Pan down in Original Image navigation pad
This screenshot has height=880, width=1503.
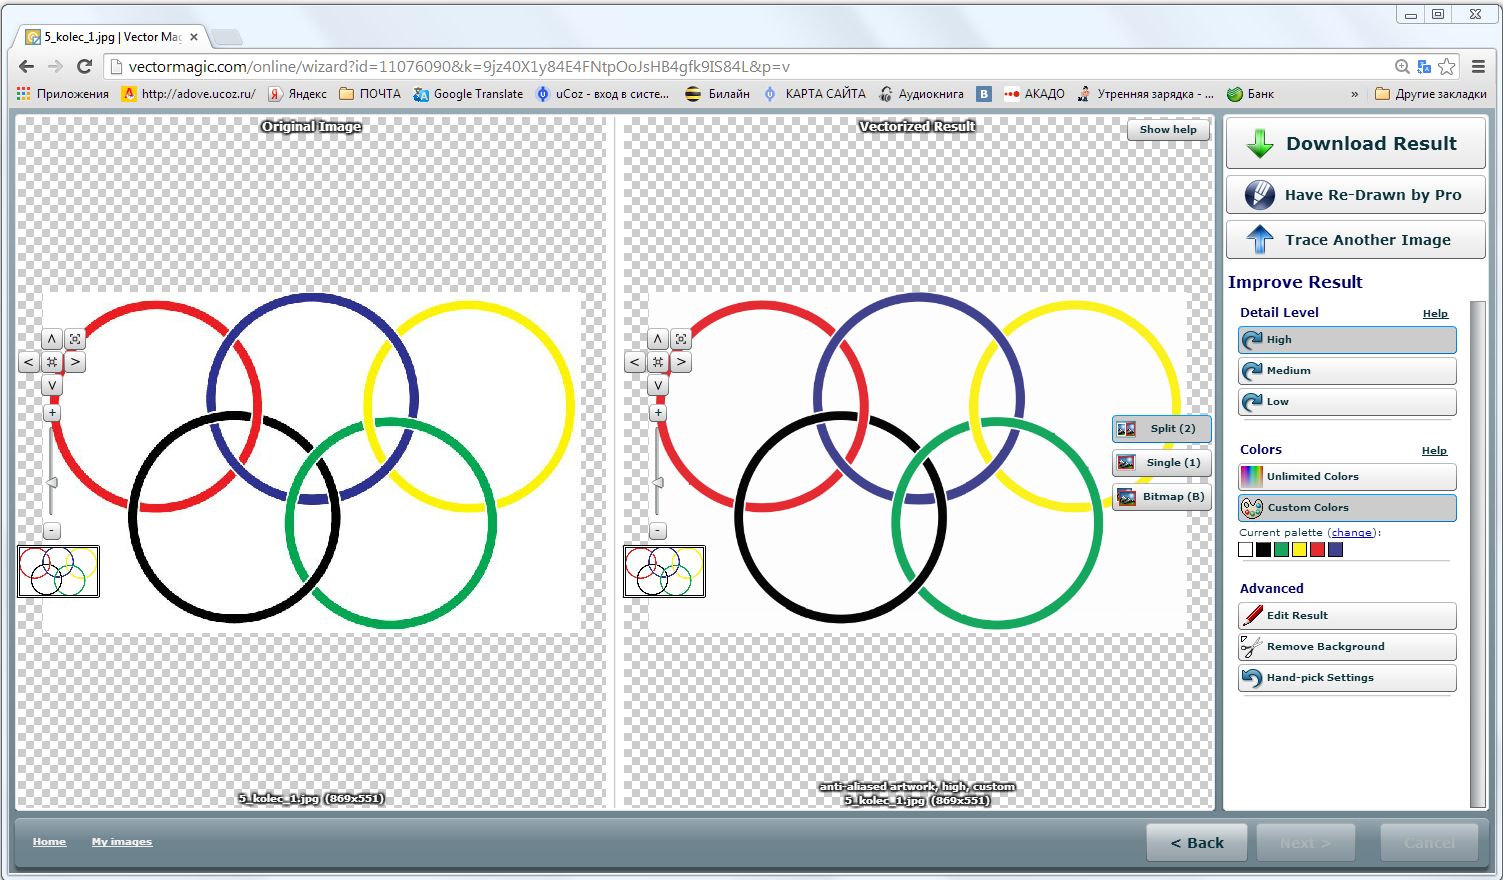(x=52, y=385)
